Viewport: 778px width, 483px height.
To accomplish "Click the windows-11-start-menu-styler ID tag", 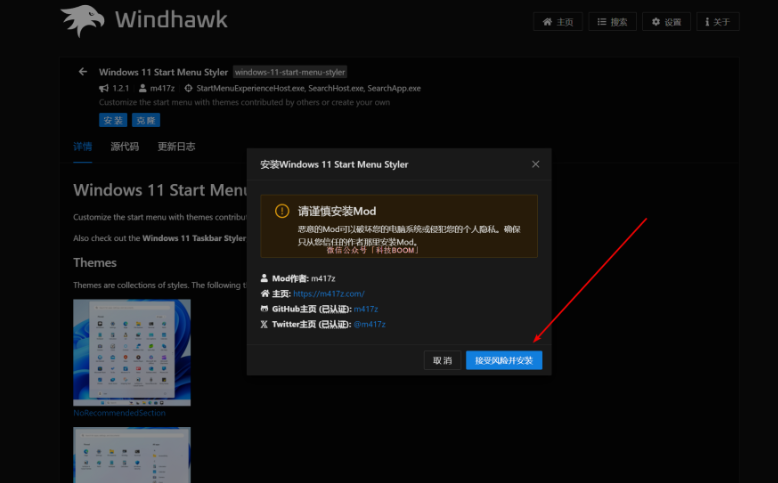I will pos(290,72).
